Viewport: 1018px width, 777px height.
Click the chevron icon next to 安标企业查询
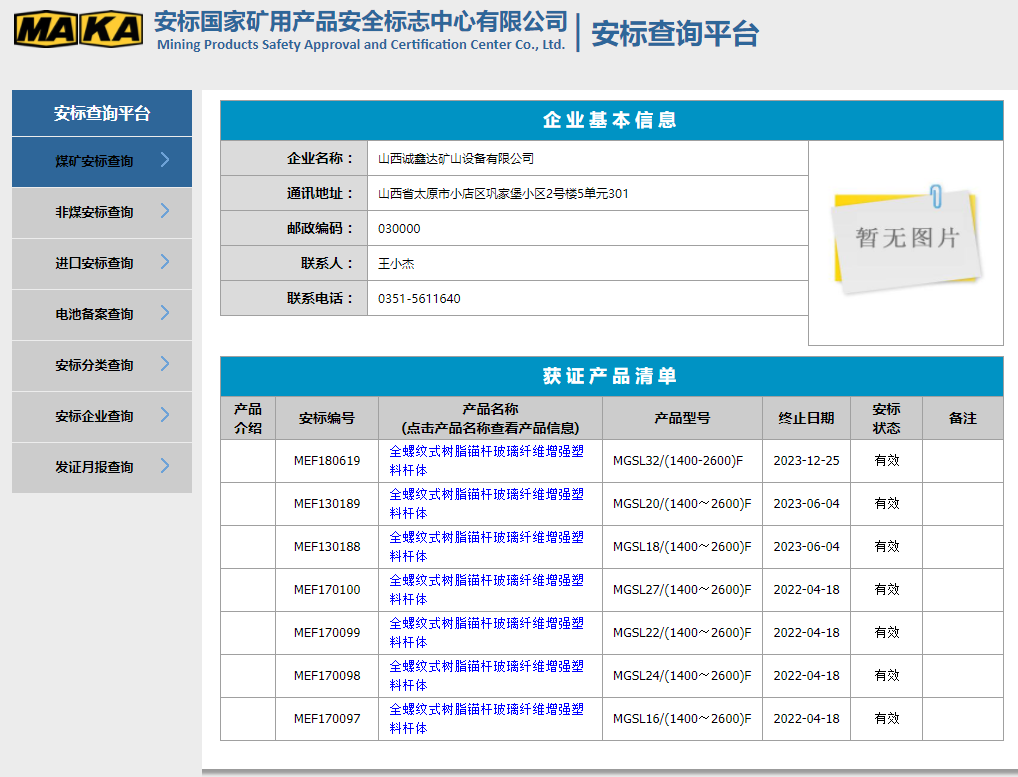(x=165, y=415)
